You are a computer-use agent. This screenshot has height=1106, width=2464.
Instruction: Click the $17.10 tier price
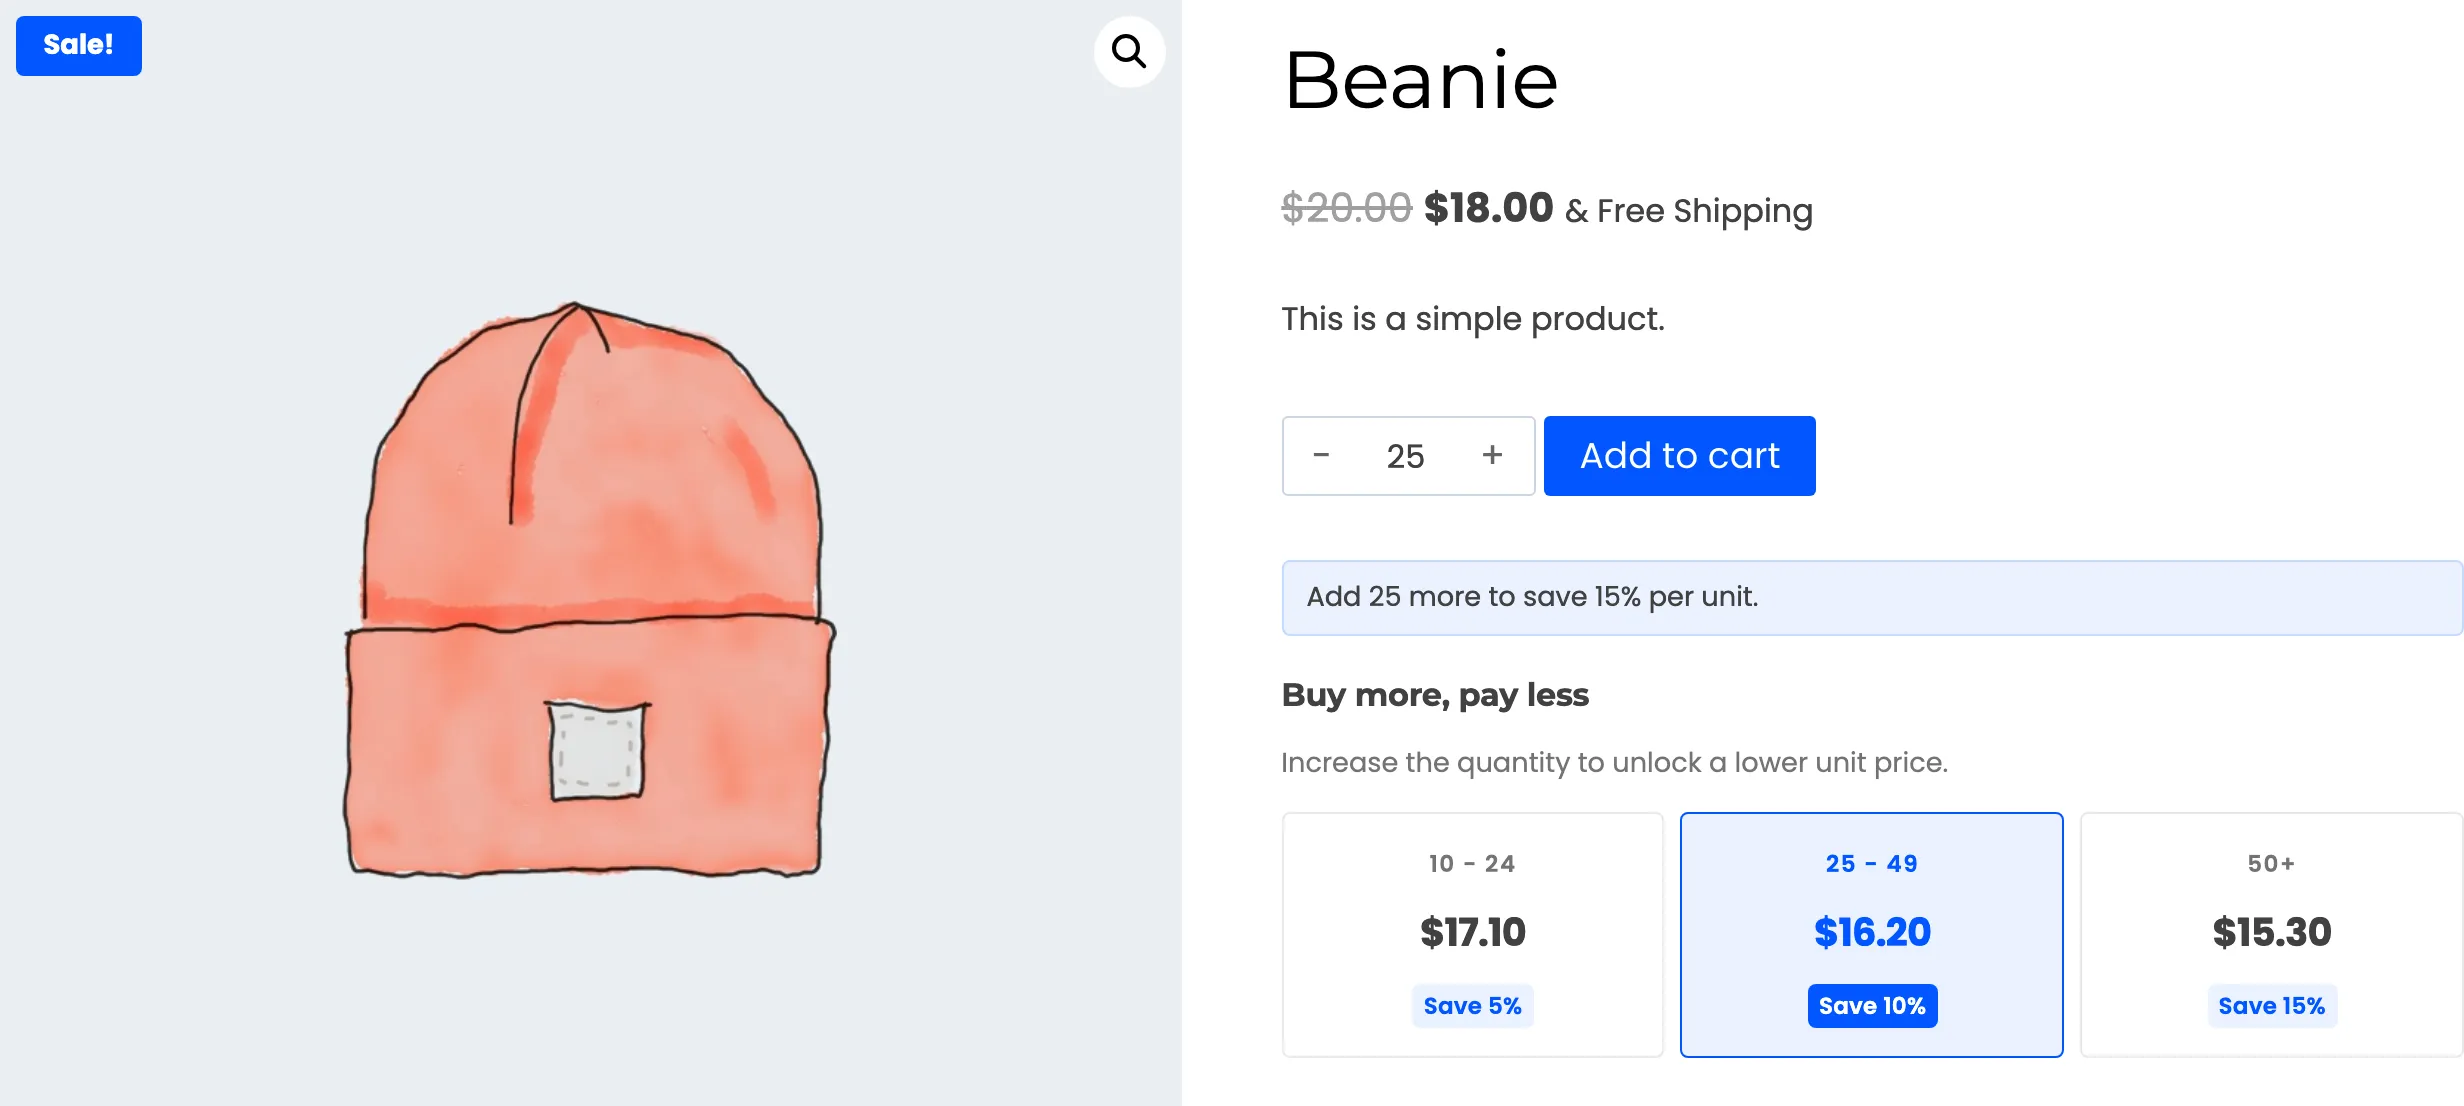[x=1472, y=932]
